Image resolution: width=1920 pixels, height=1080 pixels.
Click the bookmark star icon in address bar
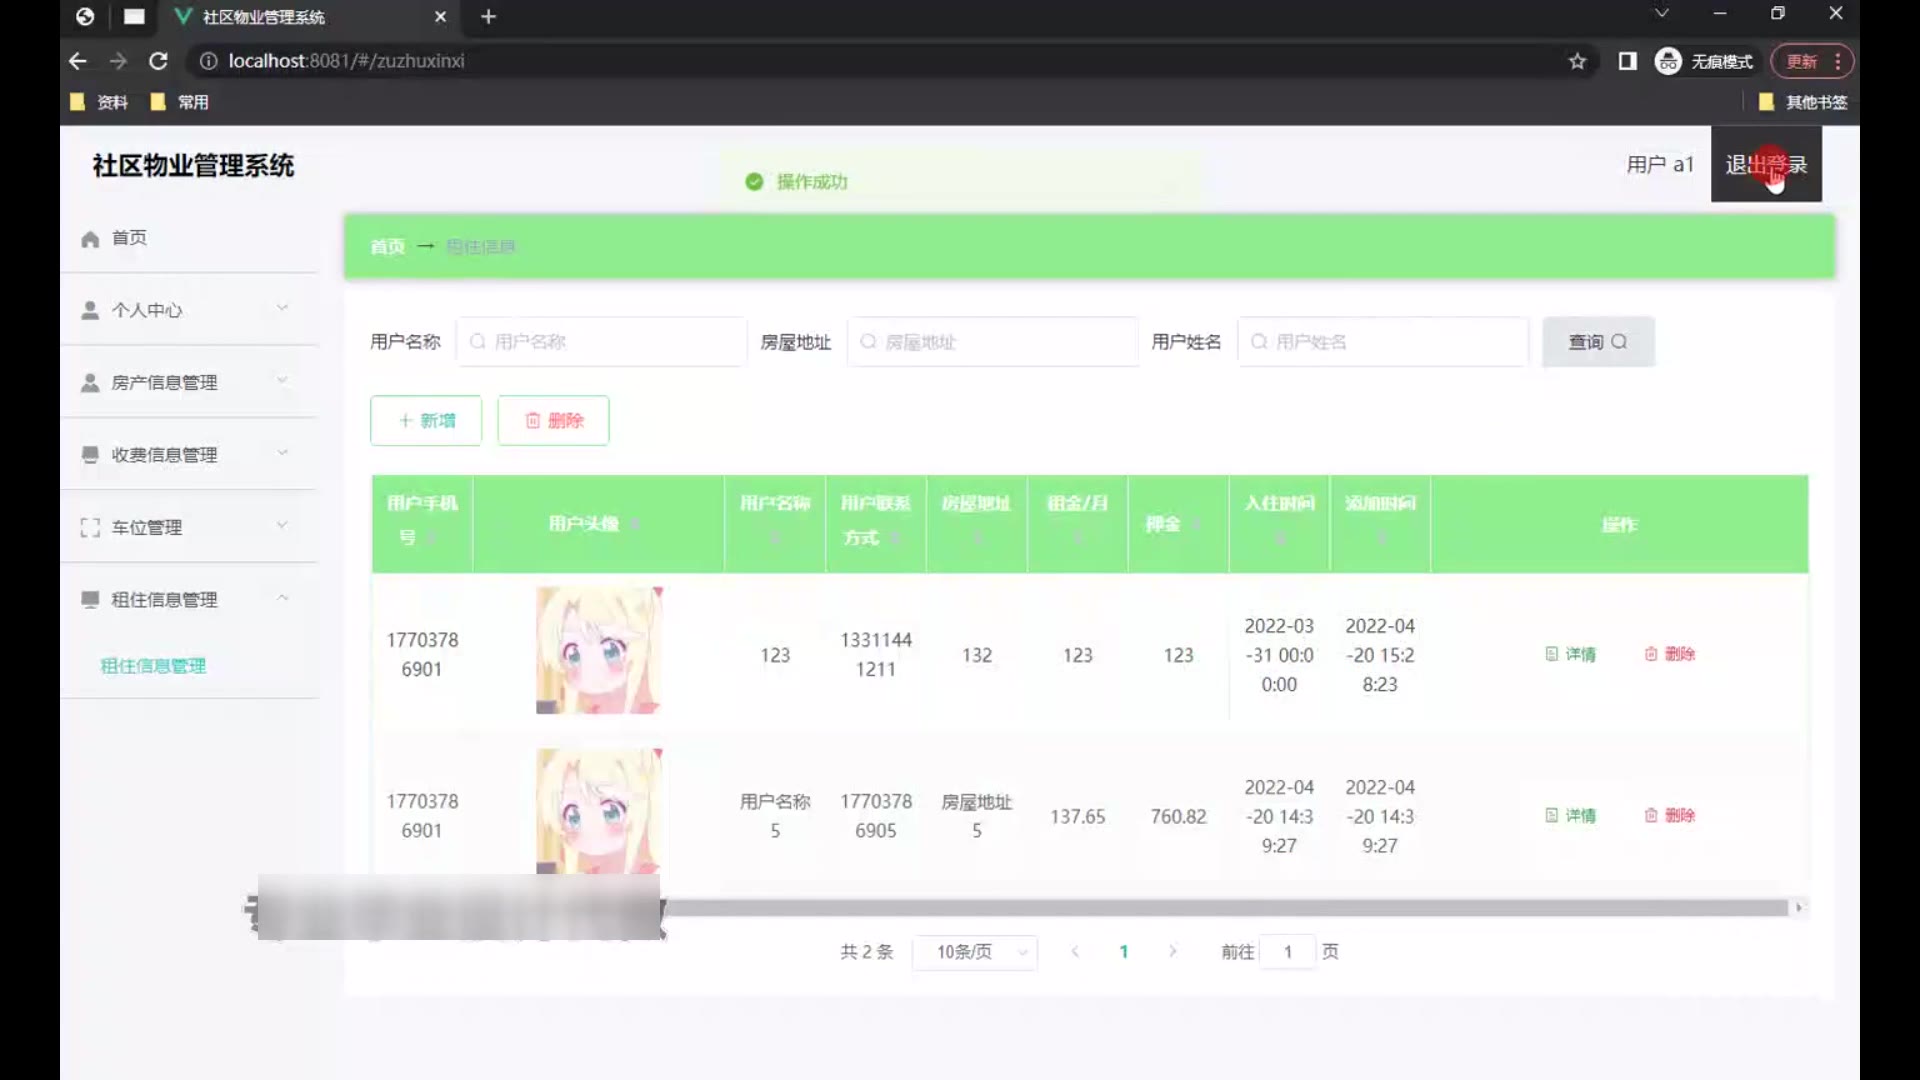coord(1577,61)
